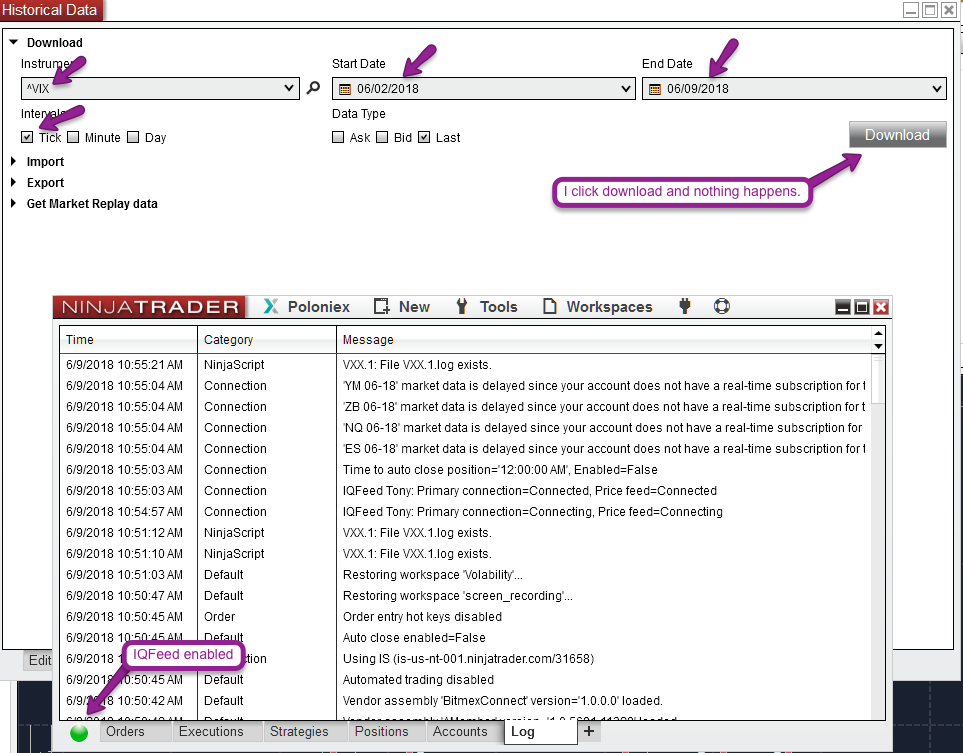Open the Connections plug icon
The width and height of the screenshot is (963, 753).
click(685, 305)
